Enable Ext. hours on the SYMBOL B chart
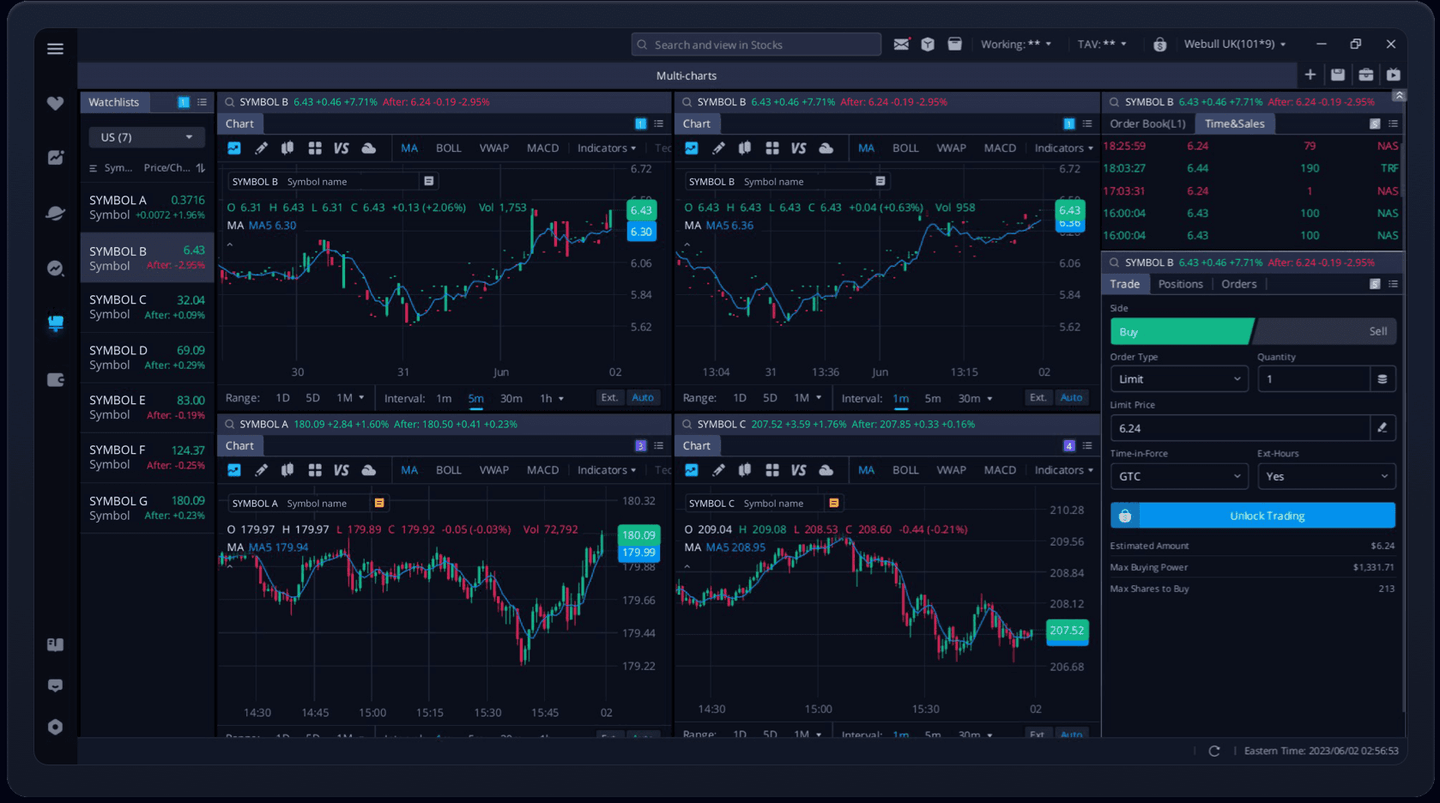1440x803 pixels. 609,397
